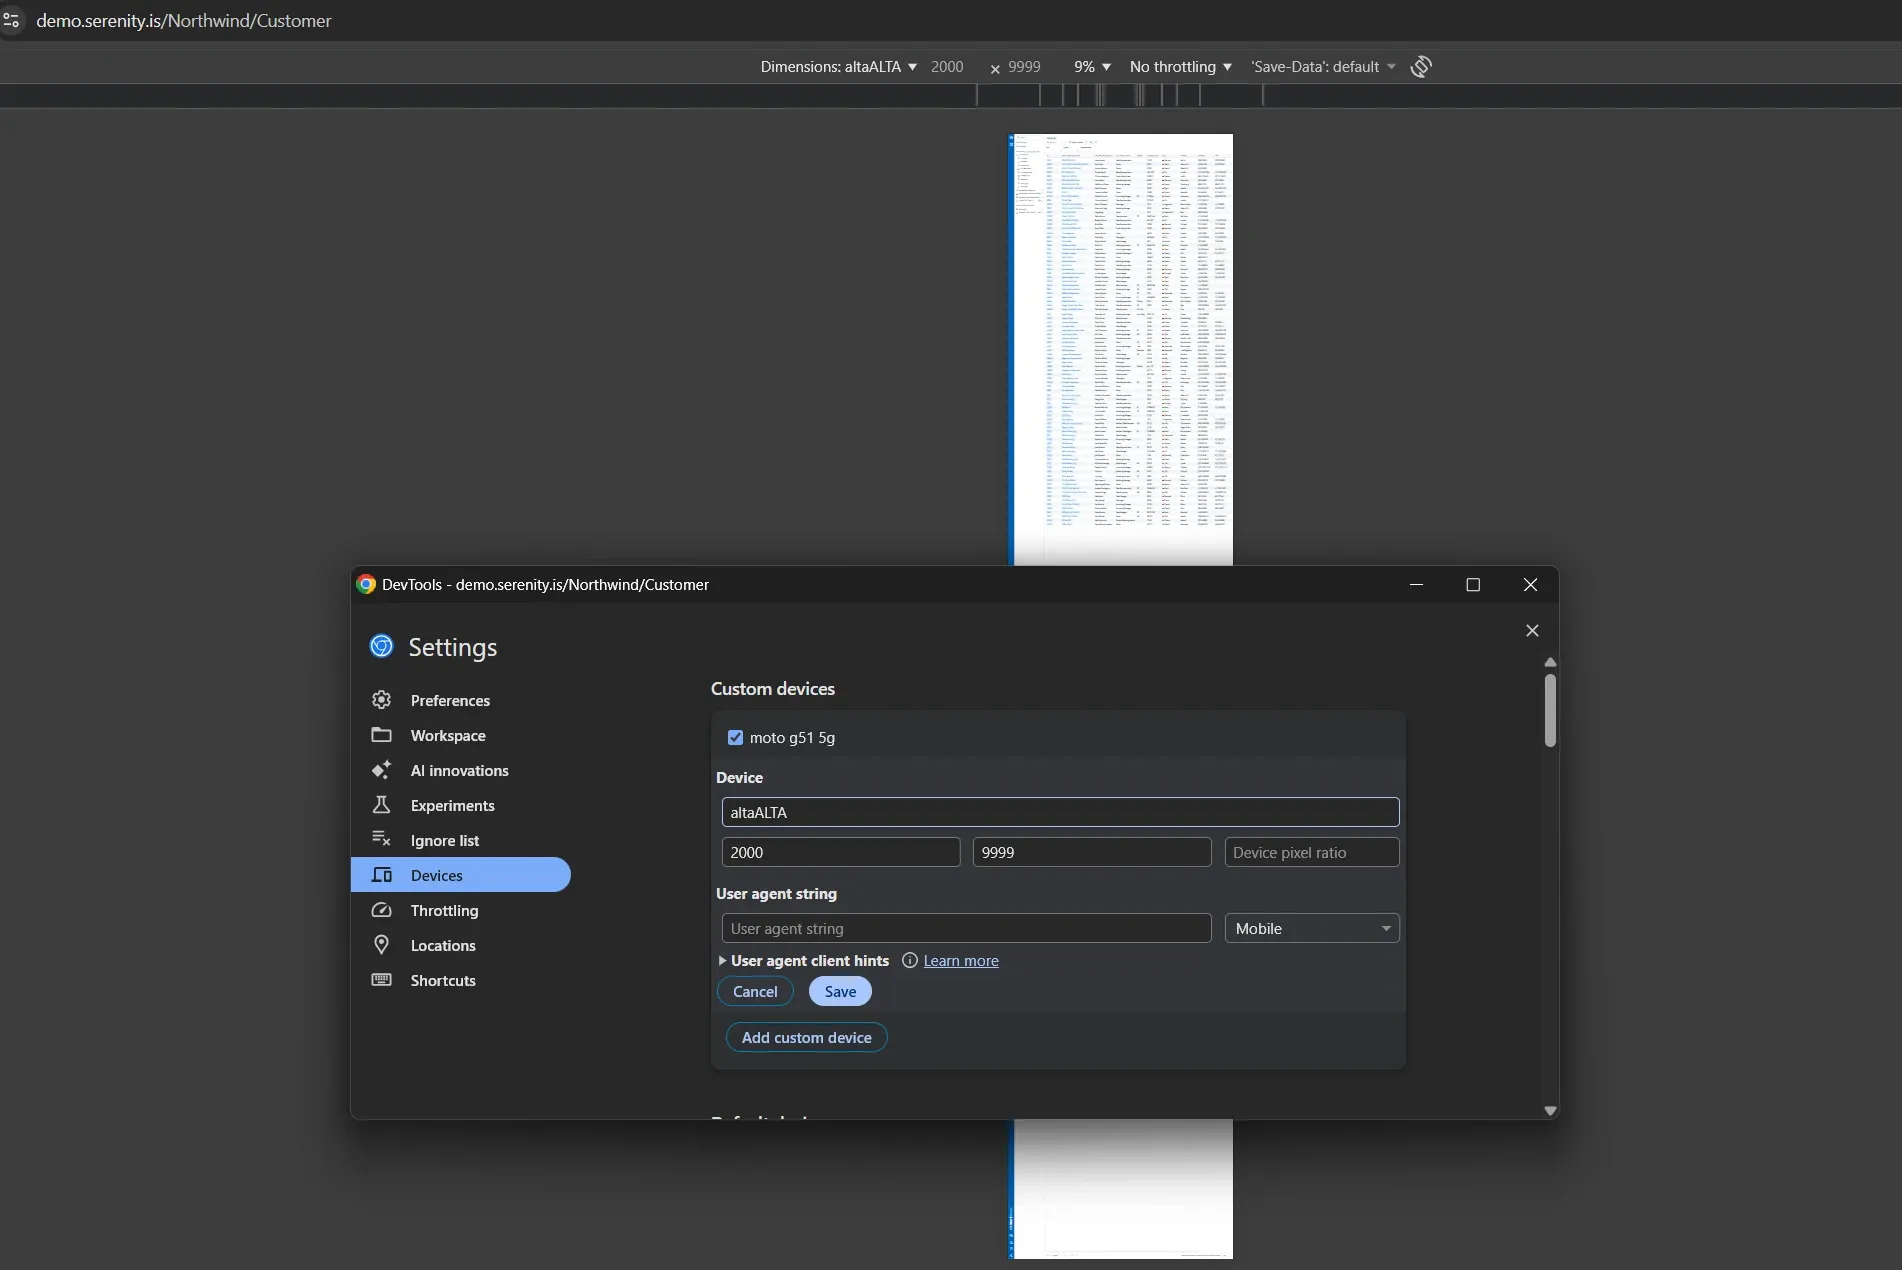The image size is (1902, 1270).
Task: Click the rotate device orientation icon in toolbar
Action: tap(1420, 66)
